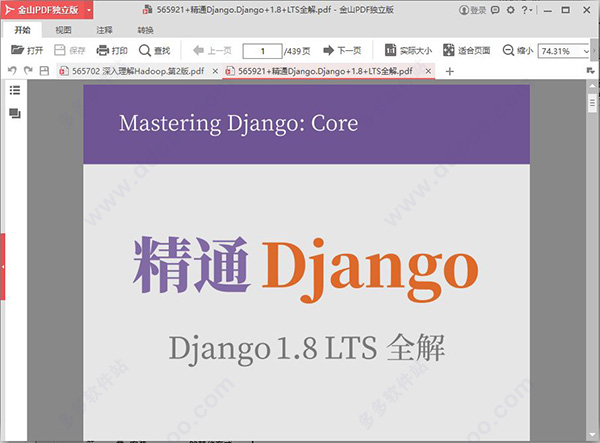Select the 565921 精通Django document tab

click(325, 71)
